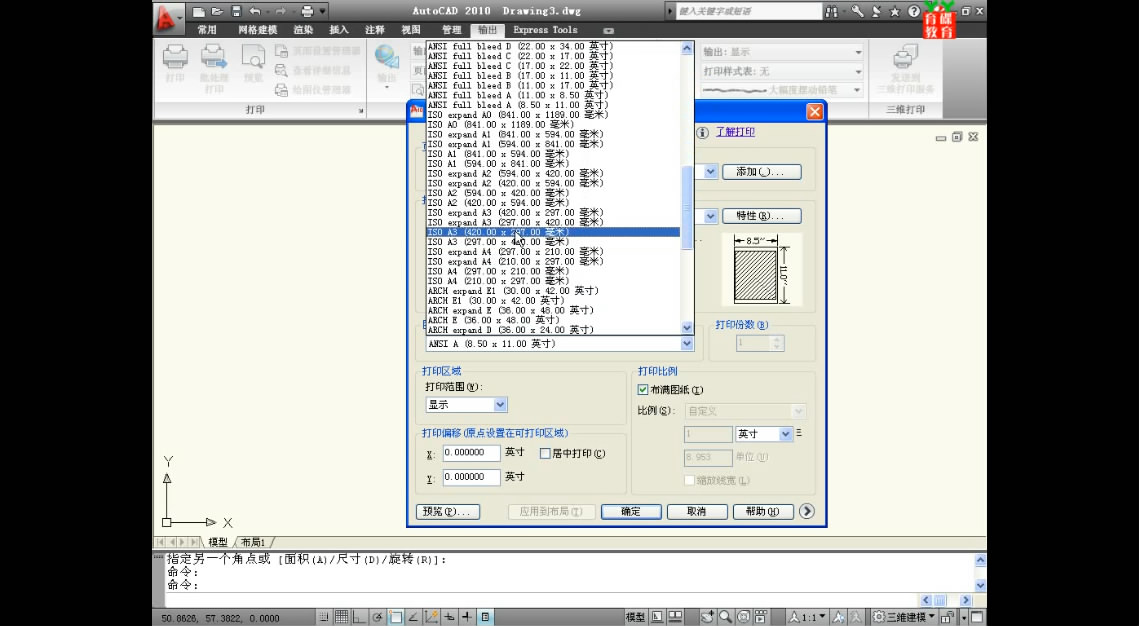Click the Open file icon in quick access toolbar

click(217, 12)
